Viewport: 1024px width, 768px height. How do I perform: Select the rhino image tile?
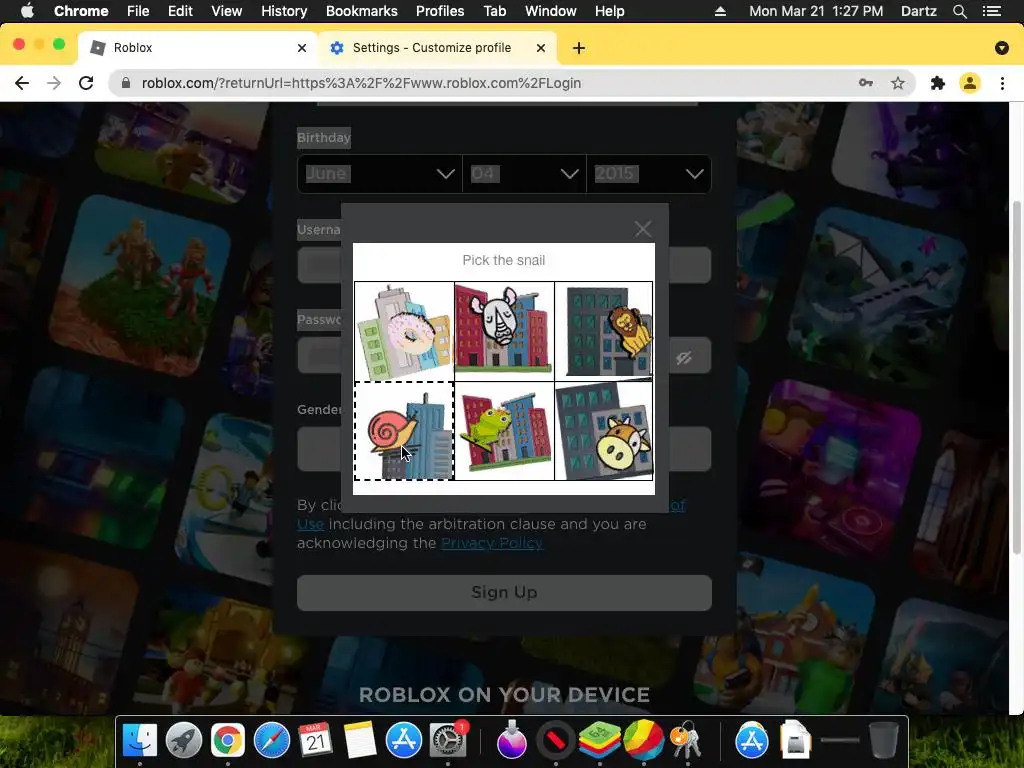pyautogui.click(x=504, y=332)
